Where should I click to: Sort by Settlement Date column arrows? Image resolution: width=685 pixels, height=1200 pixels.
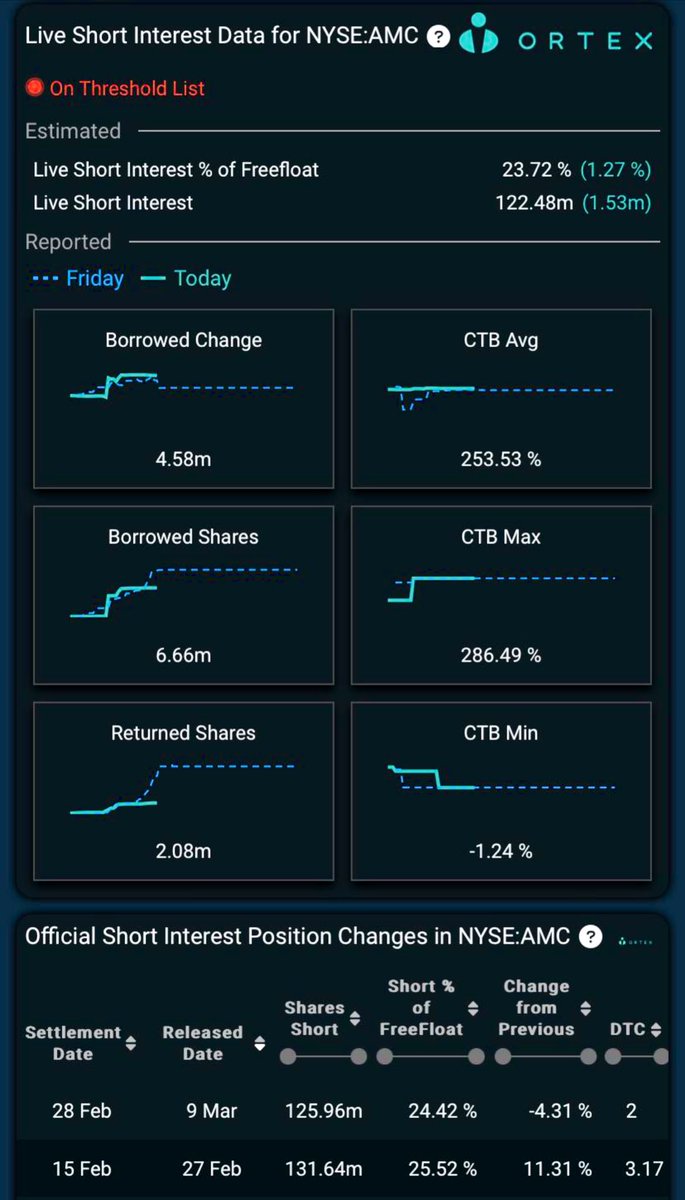pyautogui.click(x=130, y=1043)
